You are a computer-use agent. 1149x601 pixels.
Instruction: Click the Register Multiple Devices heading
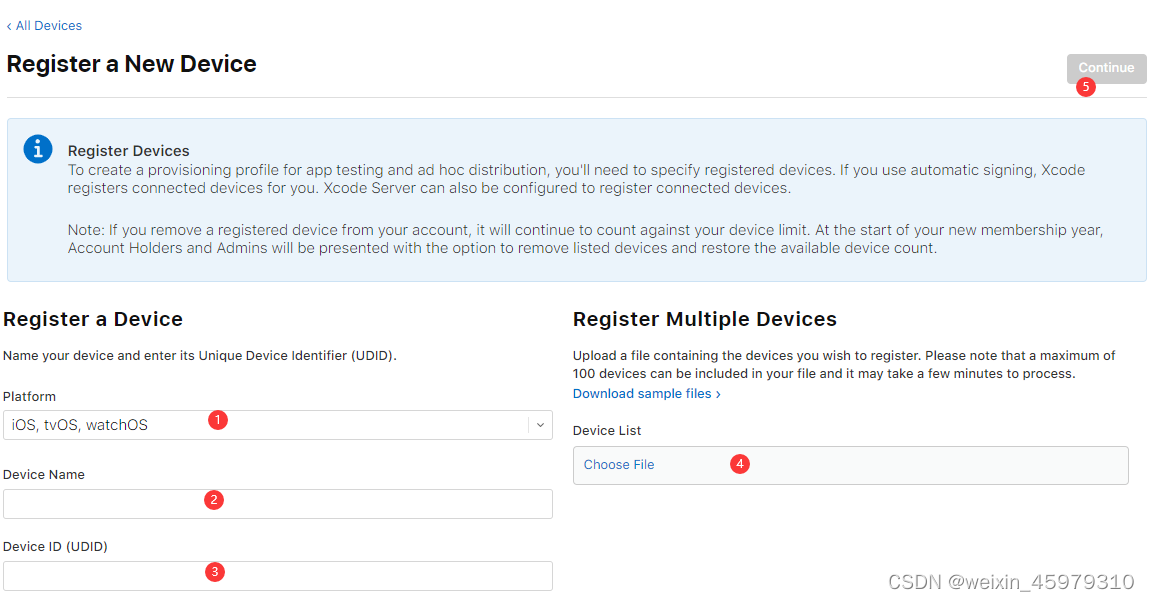[x=704, y=320]
